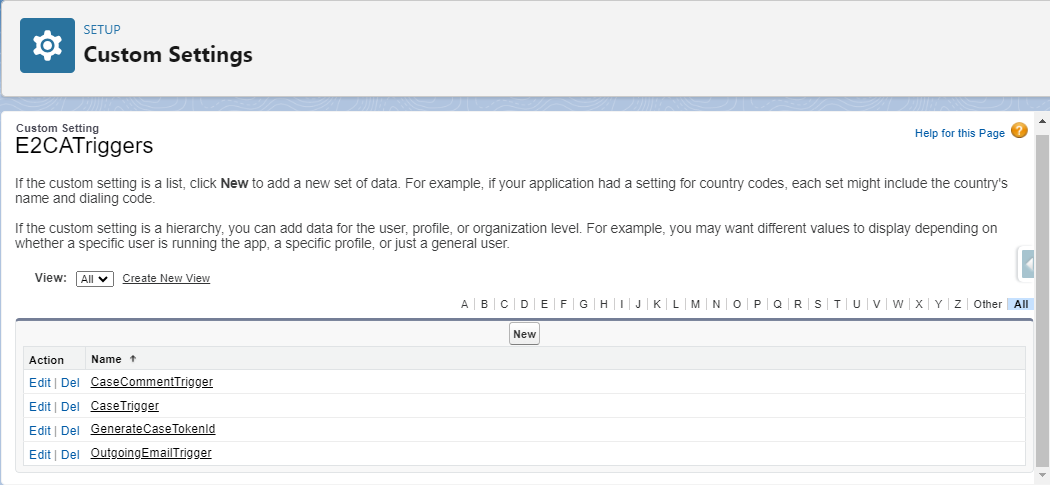The width and height of the screenshot is (1050, 485).
Task: Edit the GenerateCaseTokenId record
Action: [40, 431]
